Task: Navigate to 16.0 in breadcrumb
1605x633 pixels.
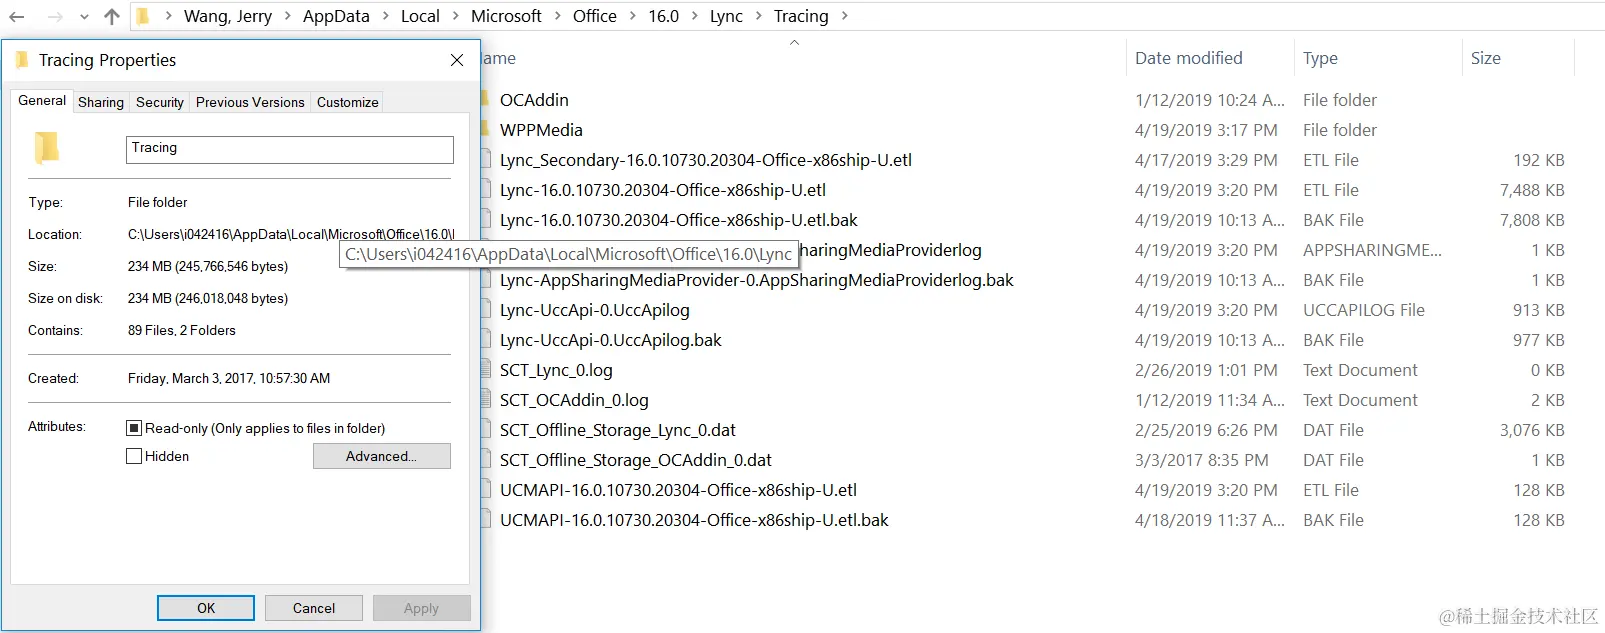Action: click(663, 16)
